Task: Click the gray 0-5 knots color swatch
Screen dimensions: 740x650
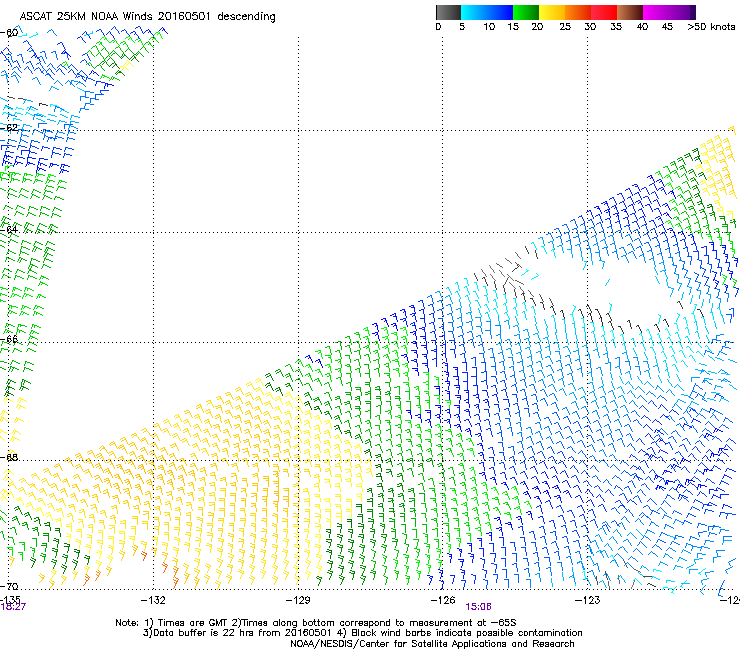Action: tap(448, 12)
